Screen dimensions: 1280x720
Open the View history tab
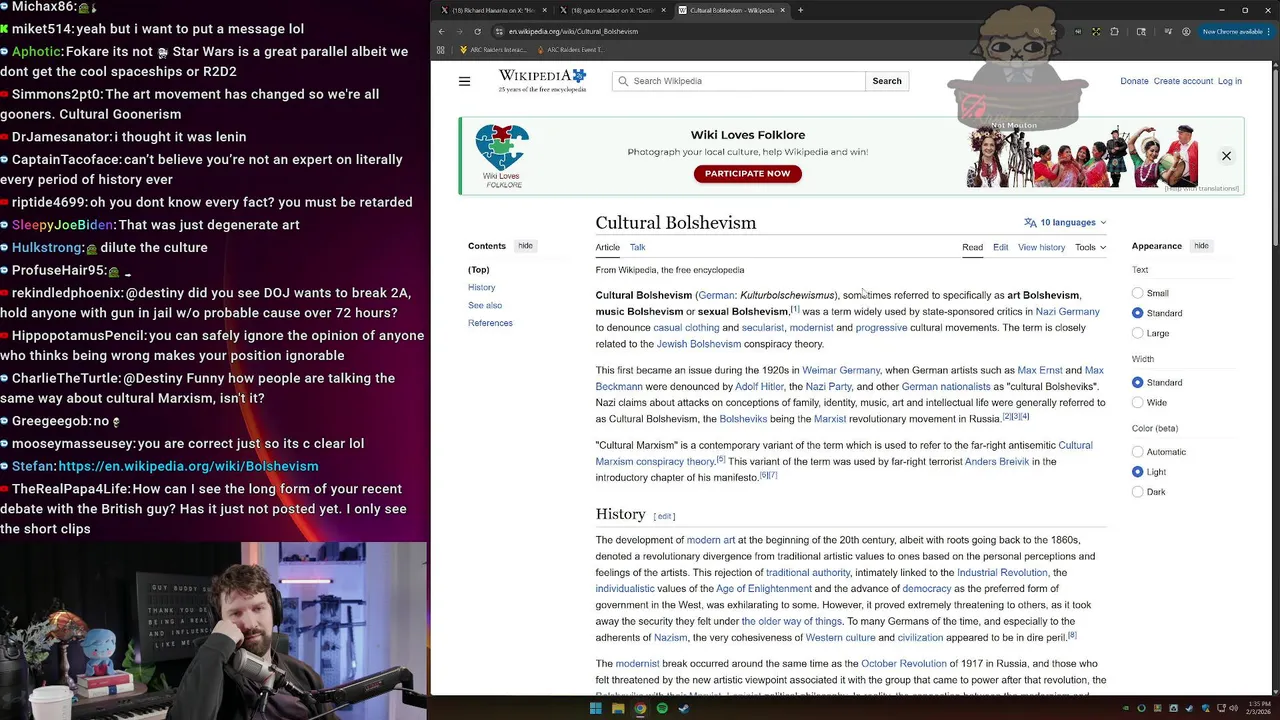[1041, 247]
